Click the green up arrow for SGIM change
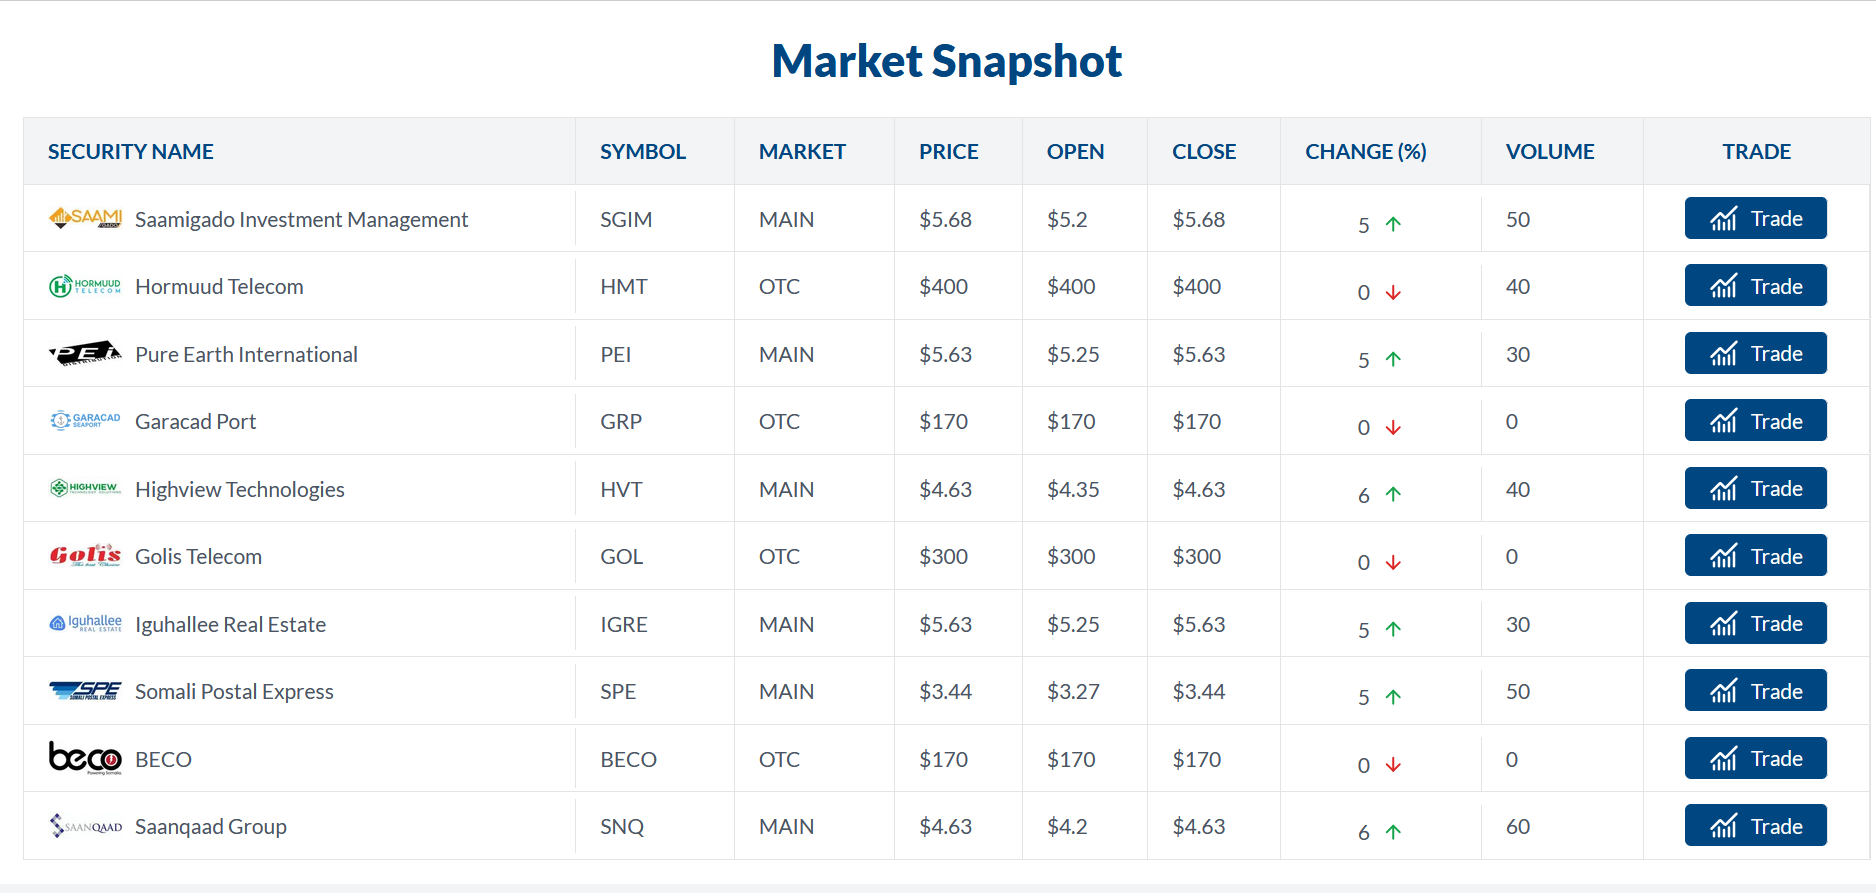 tap(1393, 224)
